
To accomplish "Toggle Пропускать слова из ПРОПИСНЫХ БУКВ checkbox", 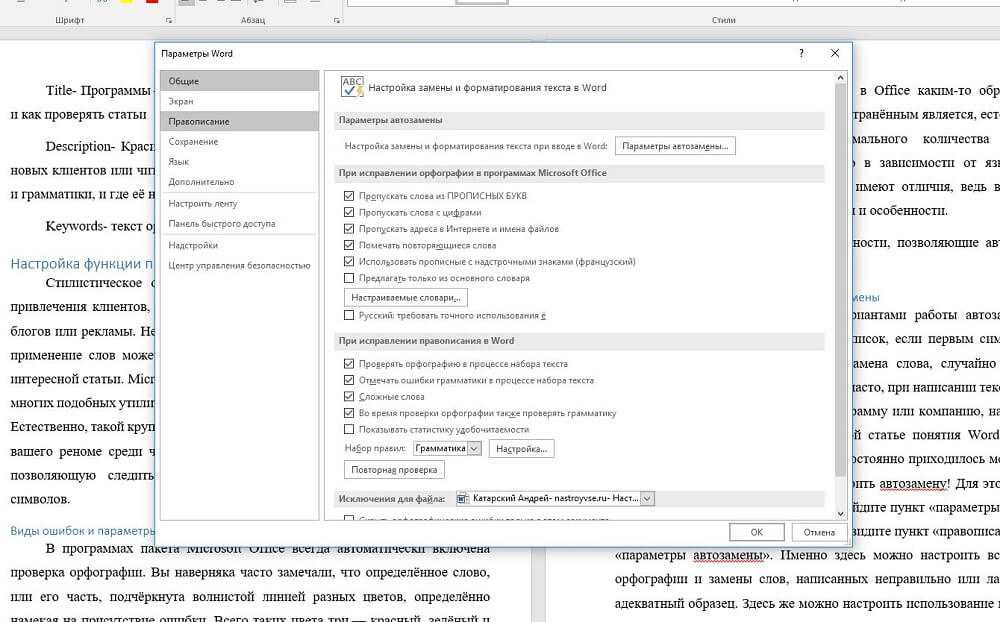I will [349, 196].
